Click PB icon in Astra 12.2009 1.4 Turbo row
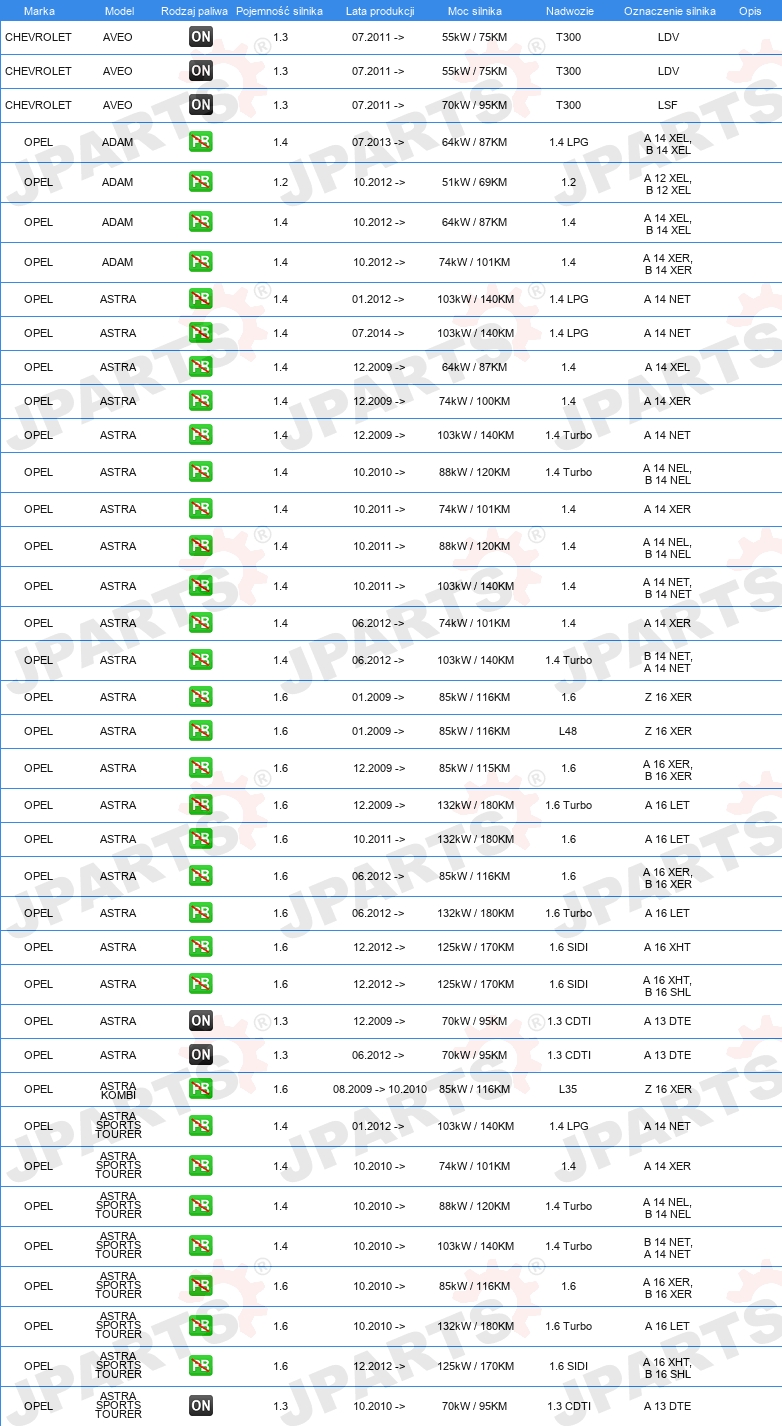782x1426 pixels. 201,435
